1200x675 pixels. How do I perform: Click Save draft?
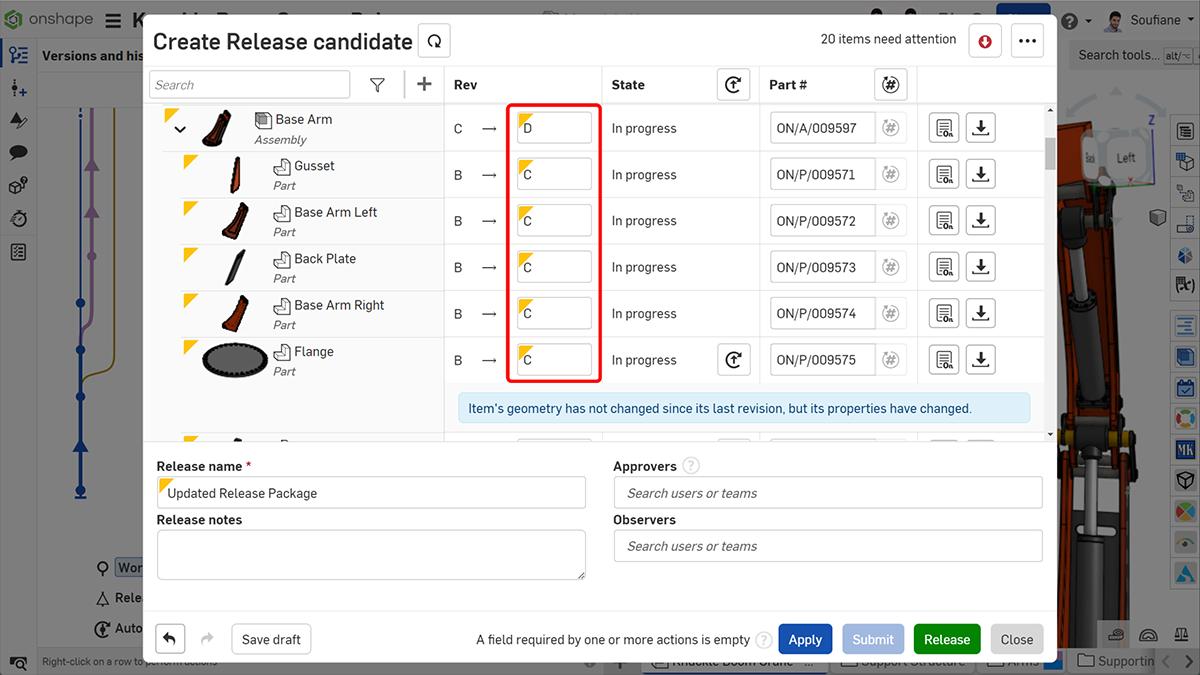[x=271, y=638]
